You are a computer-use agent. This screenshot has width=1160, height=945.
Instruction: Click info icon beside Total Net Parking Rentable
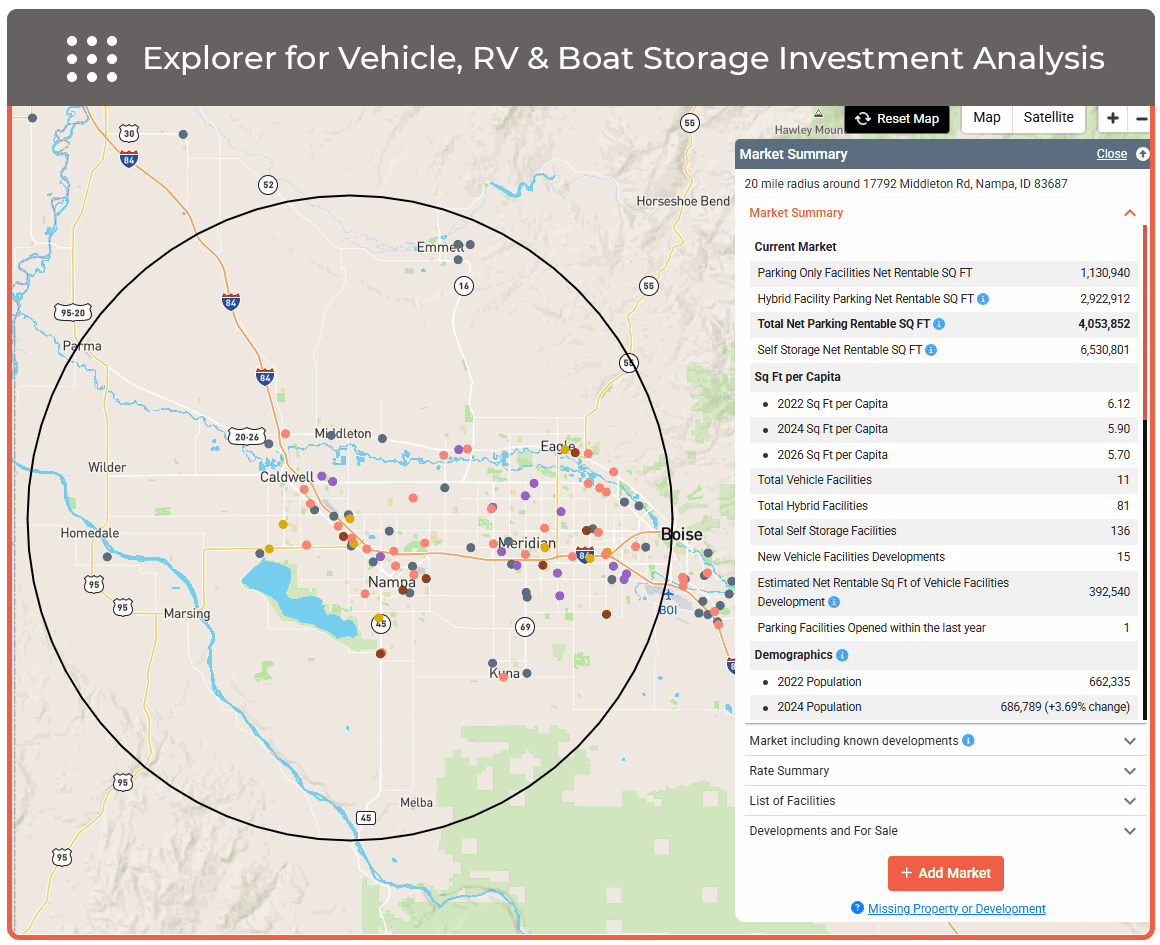click(939, 324)
